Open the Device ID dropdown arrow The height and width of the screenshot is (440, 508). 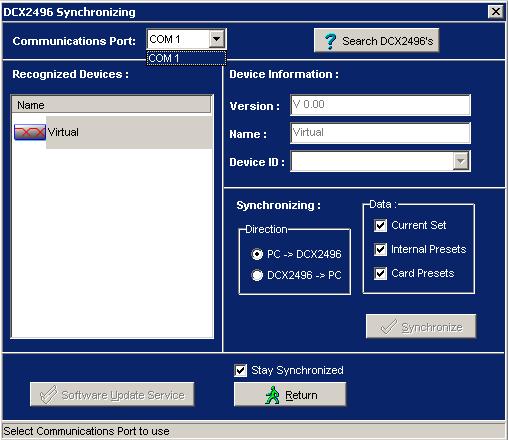point(461,161)
